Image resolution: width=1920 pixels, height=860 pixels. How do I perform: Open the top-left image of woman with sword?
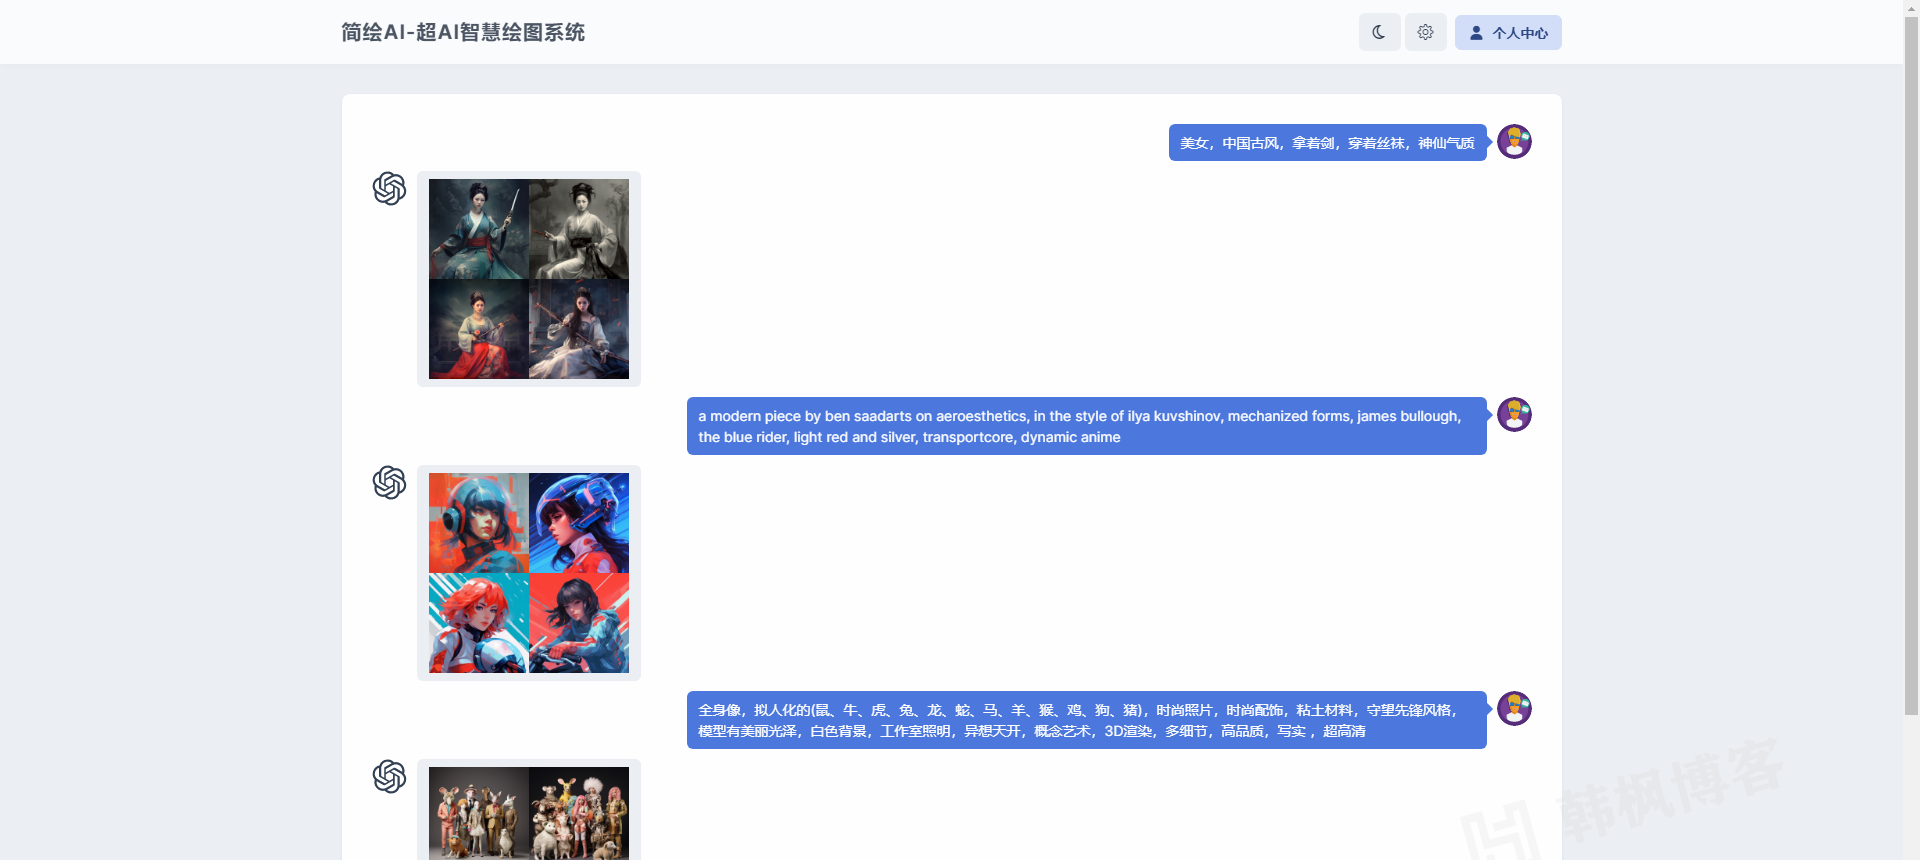[479, 229]
